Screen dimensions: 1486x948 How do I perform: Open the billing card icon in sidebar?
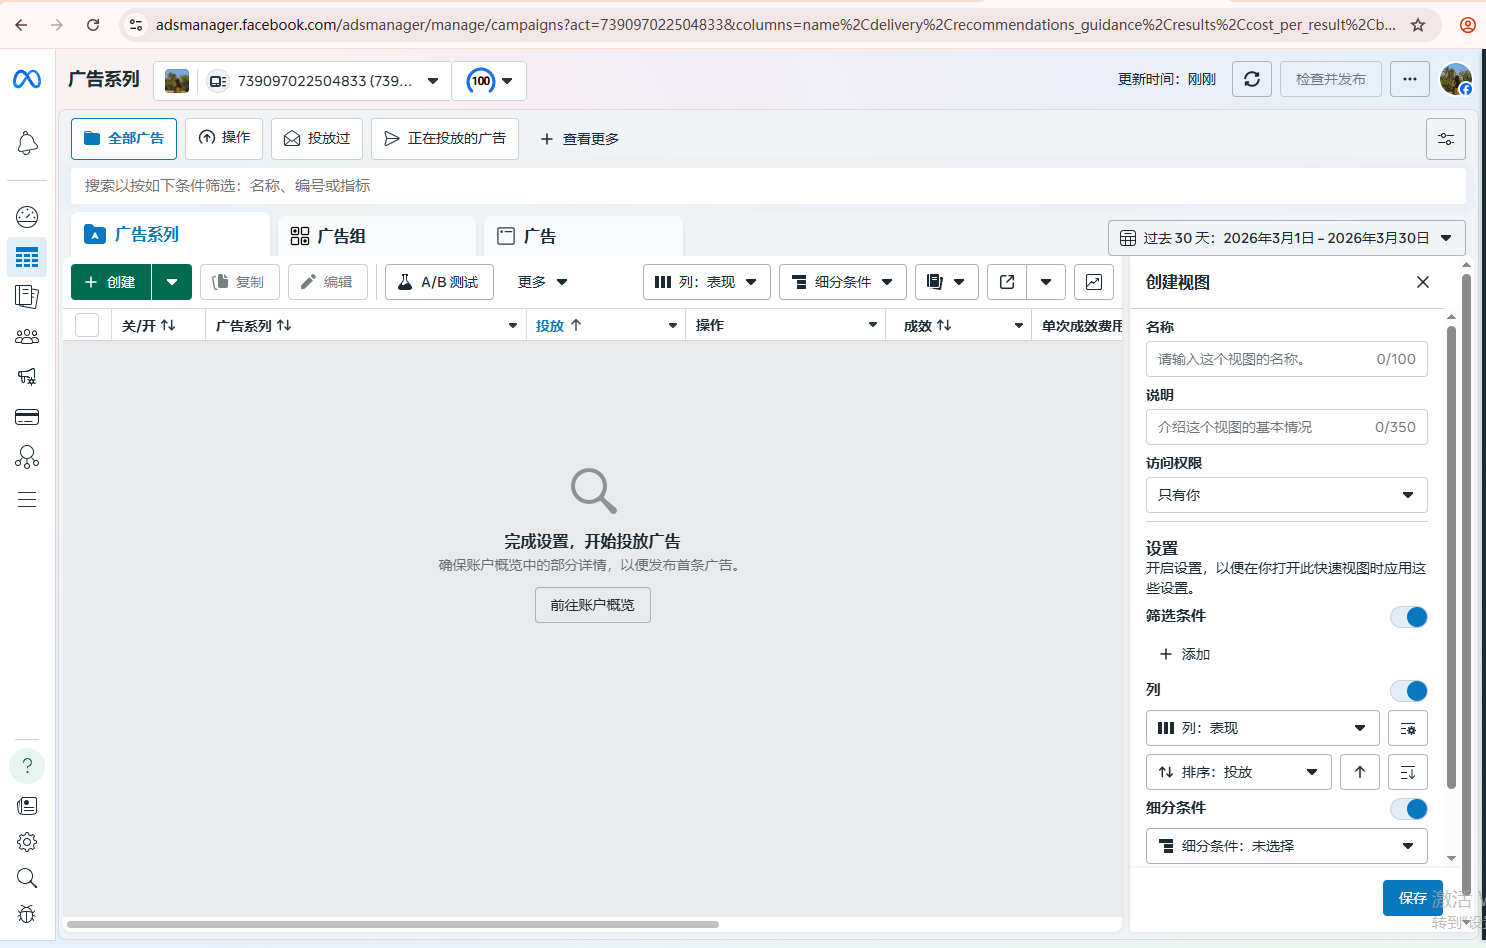tap(27, 417)
